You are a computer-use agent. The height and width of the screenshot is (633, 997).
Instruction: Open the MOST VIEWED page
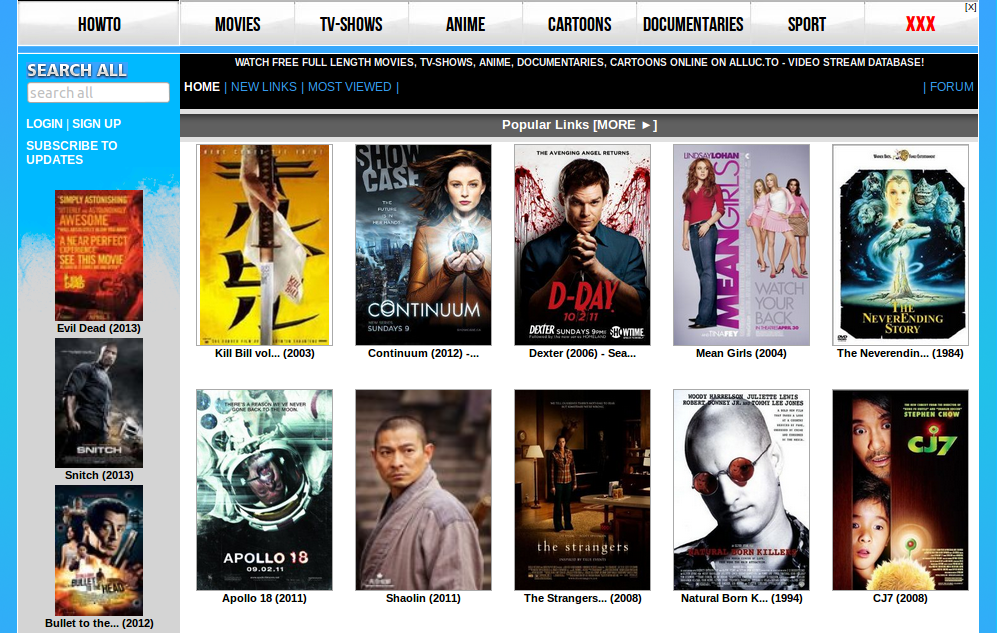[x=350, y=87]
